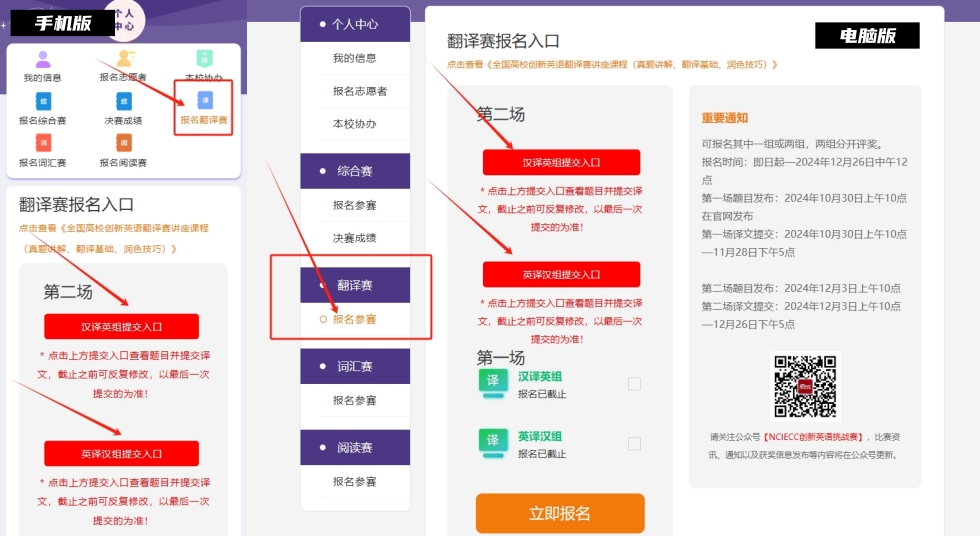Open 报名综合赛 blue notebook icon

43,101
